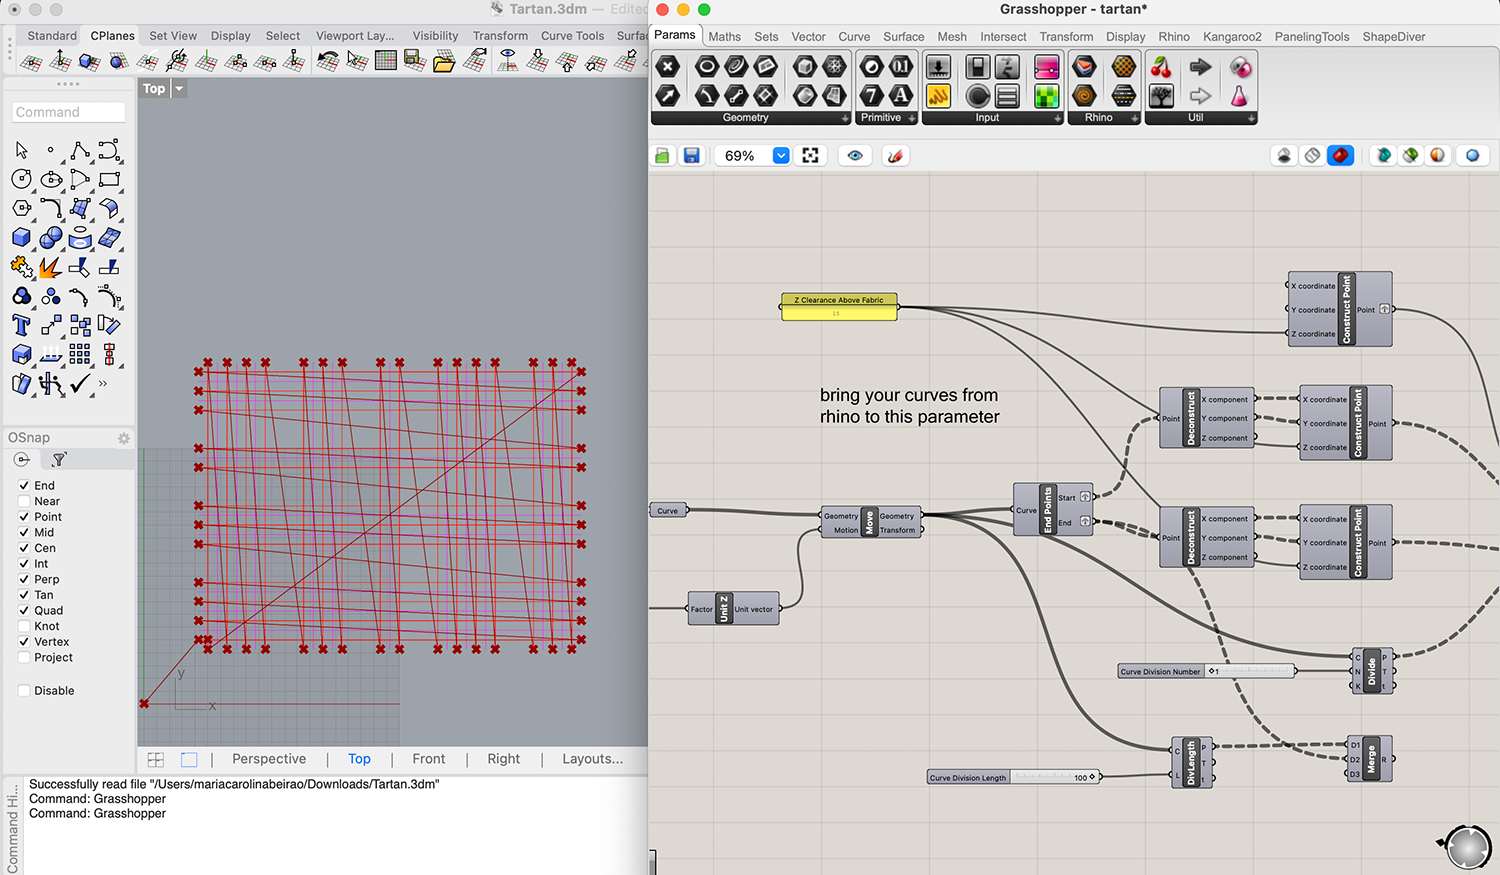Switch to Front viewport tab
1500x875 pixels.
(x=429, y=759)
